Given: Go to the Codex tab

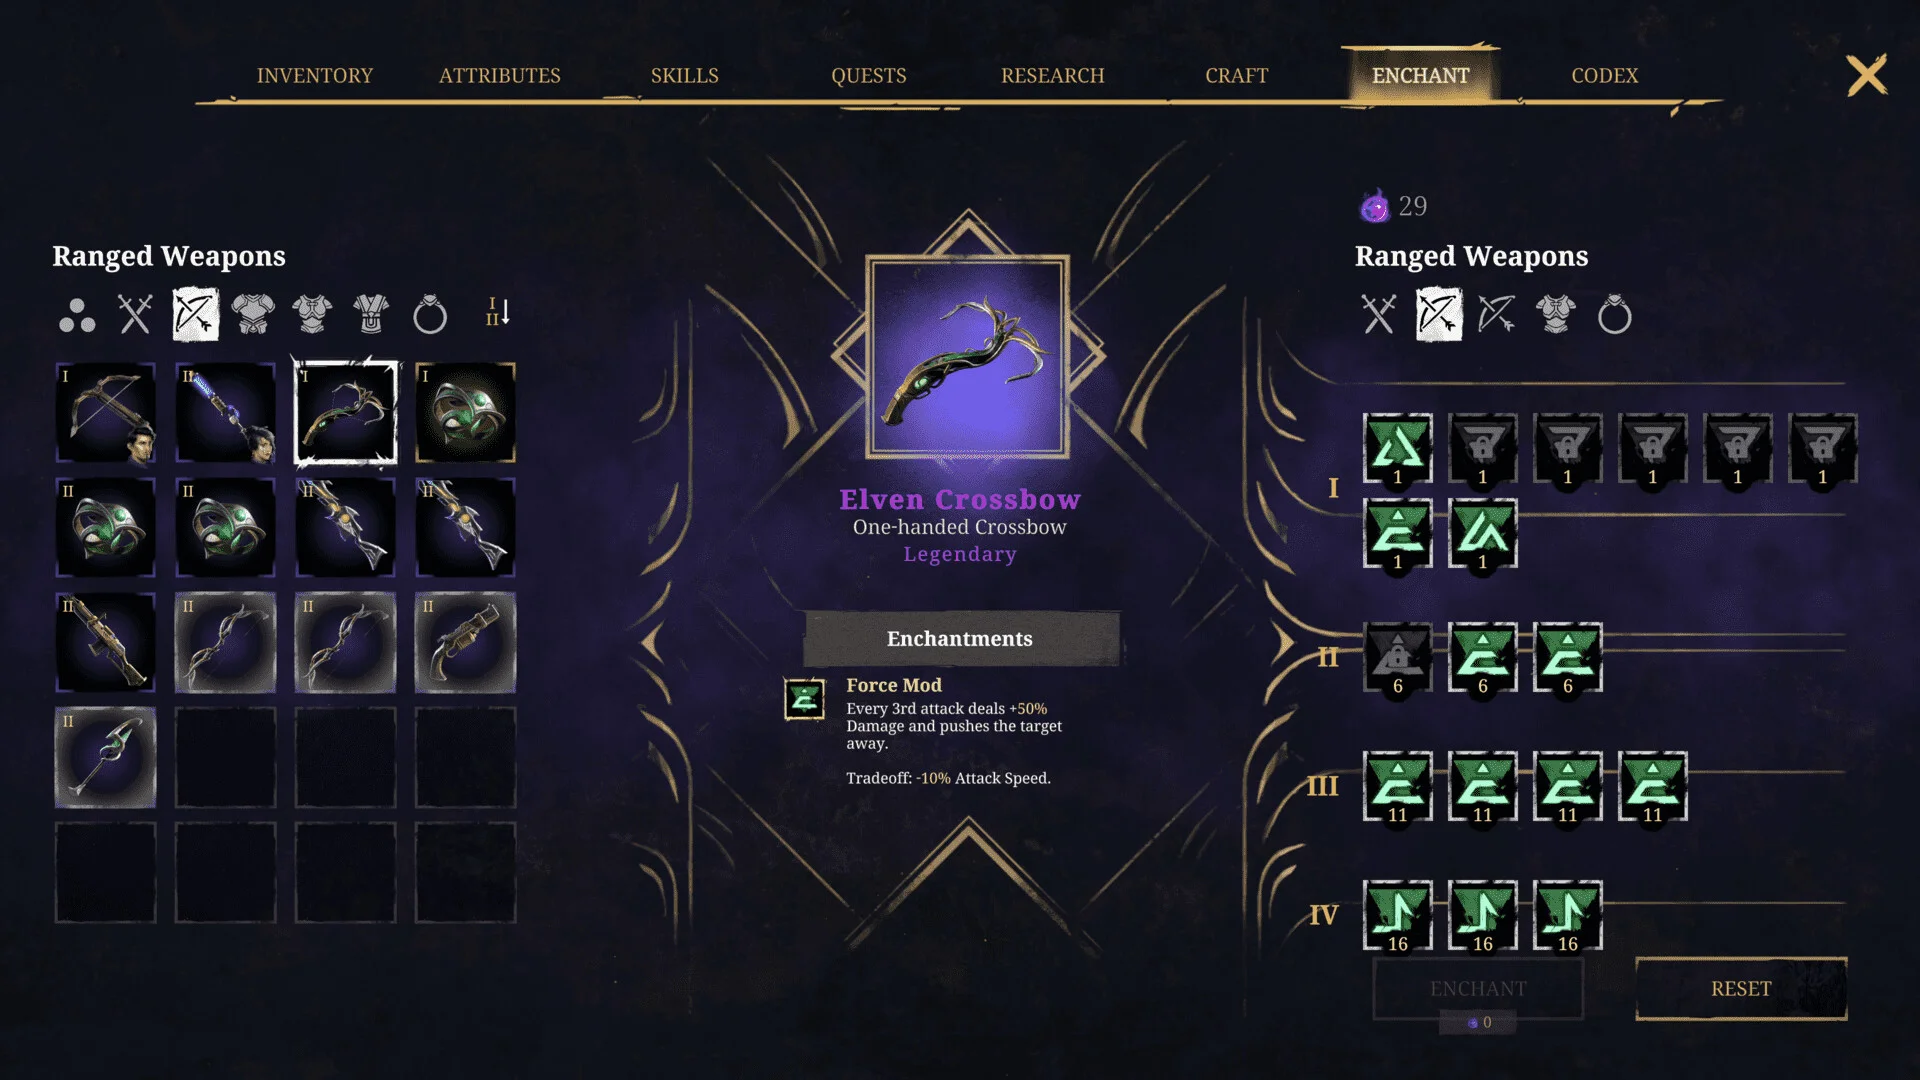Looking at the screenshot, I should pyautogui.click(x=1605, y=76).
